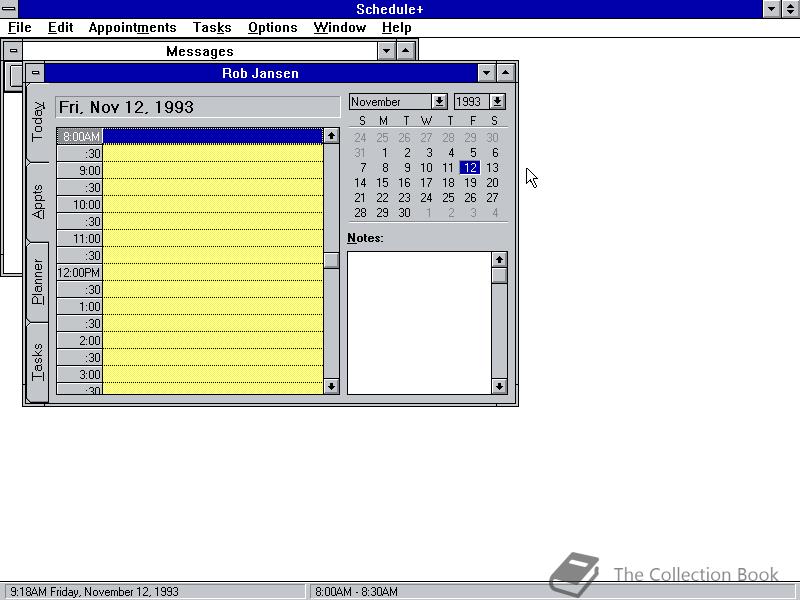Select grayed October 27 in the calendar
The width and height of the screenshot is (800, 600).
(426, 138)
